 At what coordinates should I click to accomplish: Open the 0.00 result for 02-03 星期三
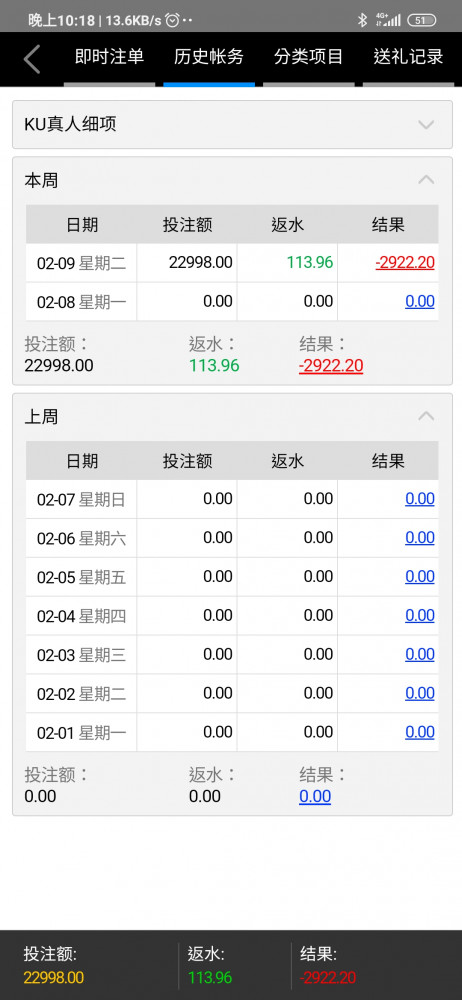tap(420, 654)
